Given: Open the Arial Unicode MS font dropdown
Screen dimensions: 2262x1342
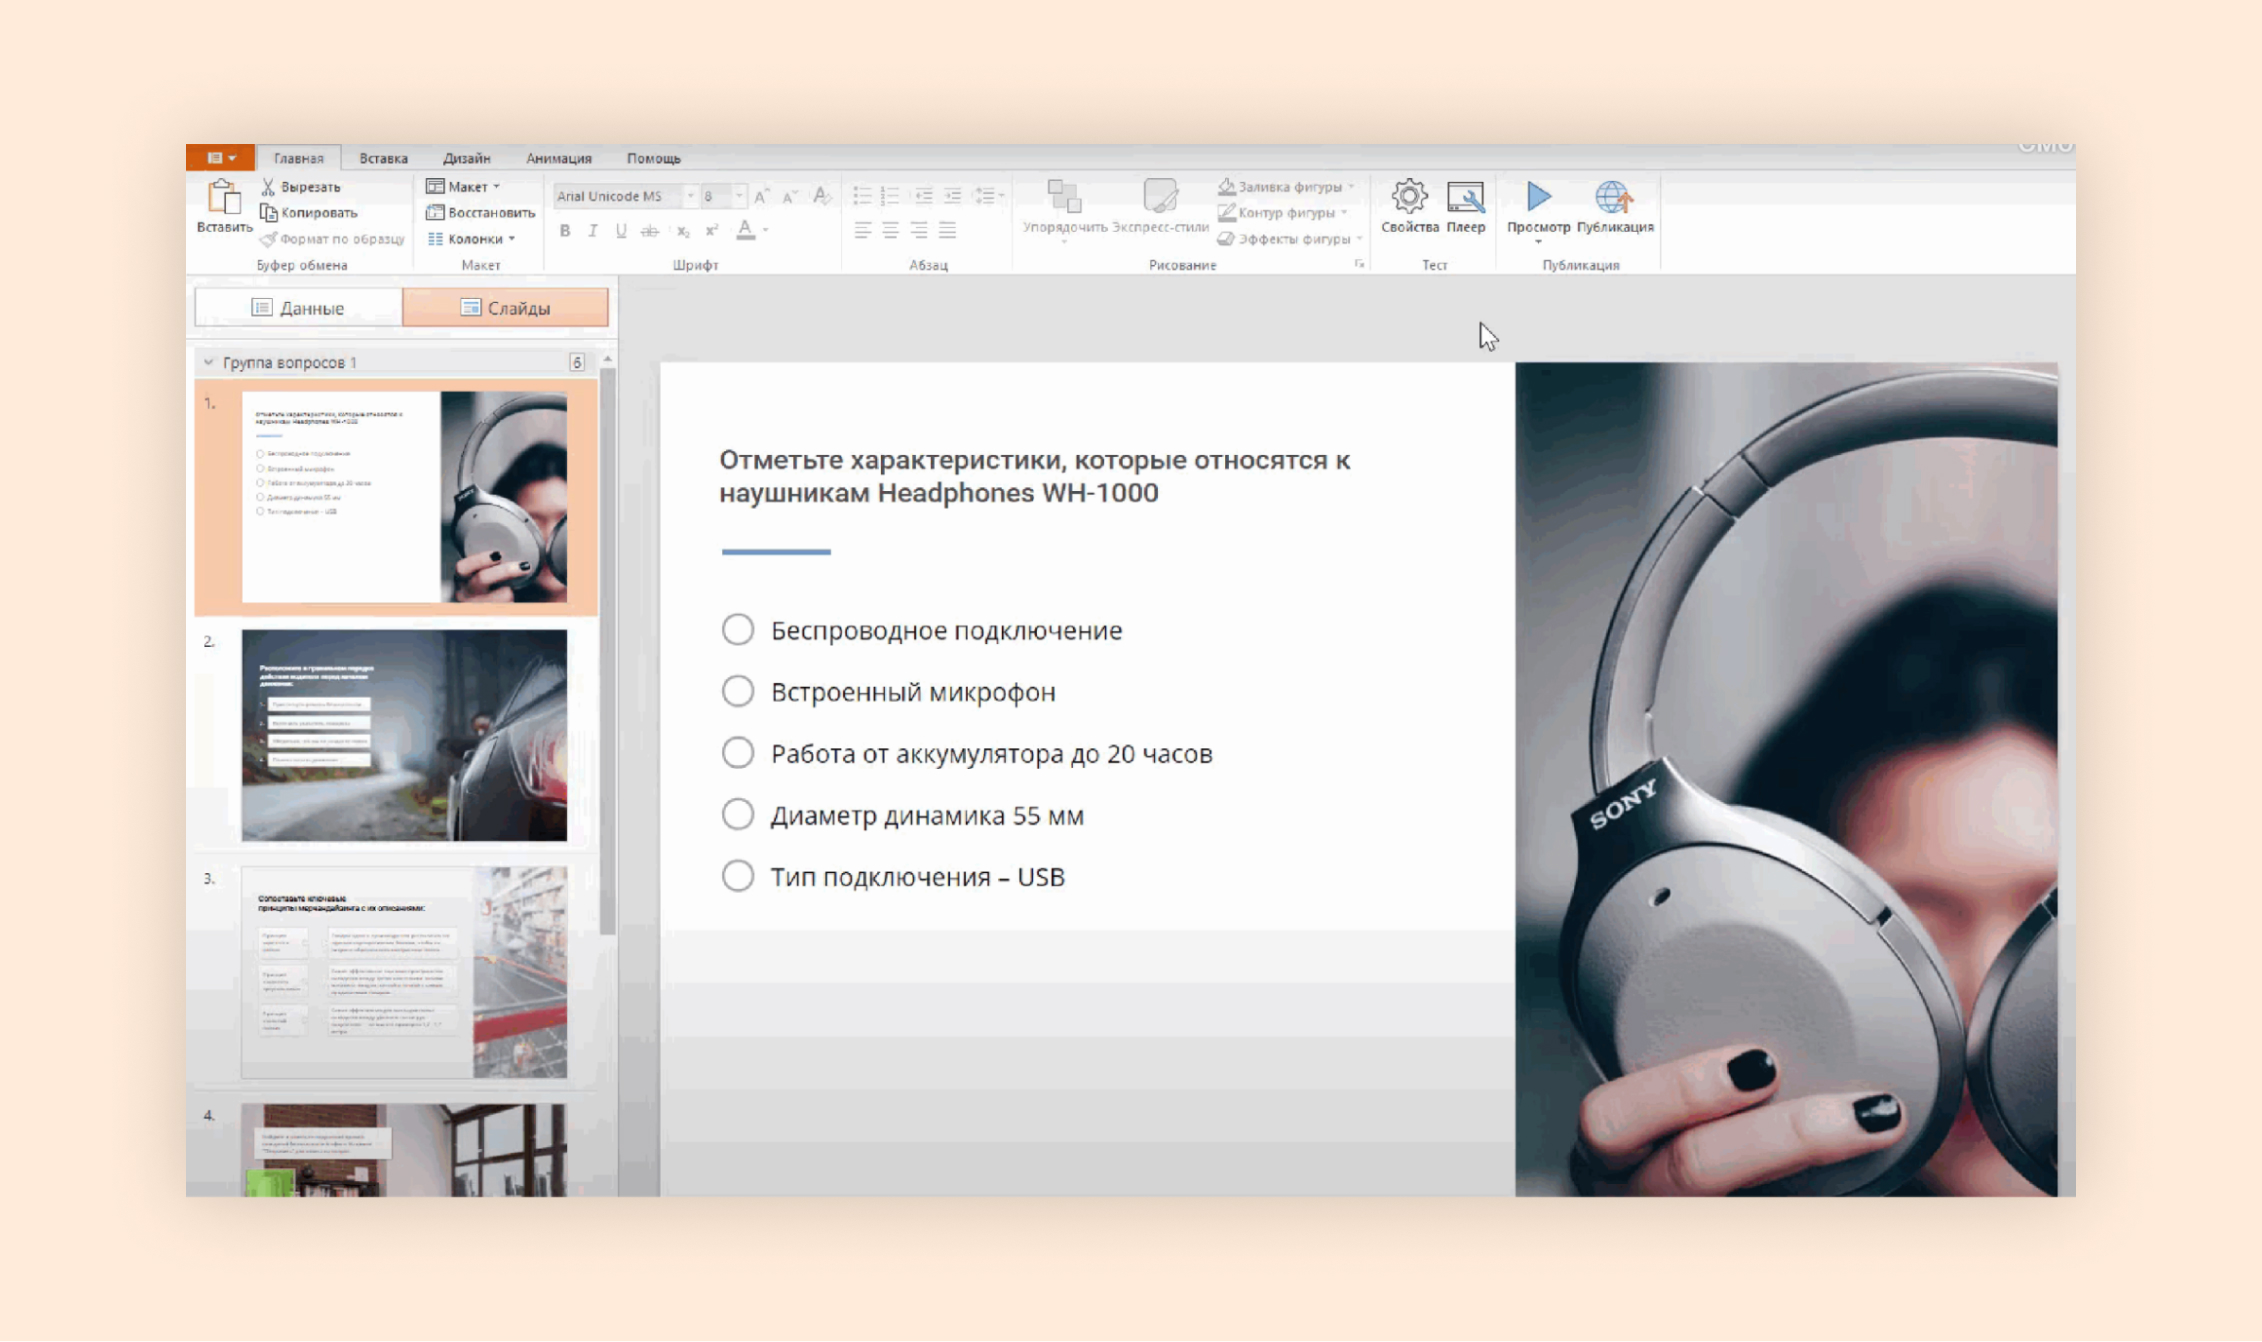Looking at the screenshot, I should click(x=690, y=196).
